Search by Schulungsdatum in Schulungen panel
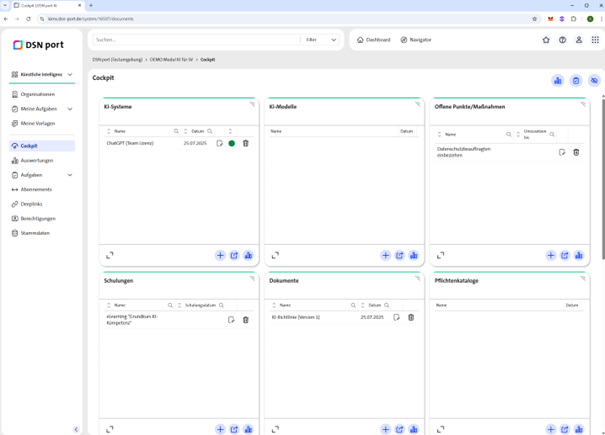The width and height of the screenshot is (605, 435). (221, 305)
